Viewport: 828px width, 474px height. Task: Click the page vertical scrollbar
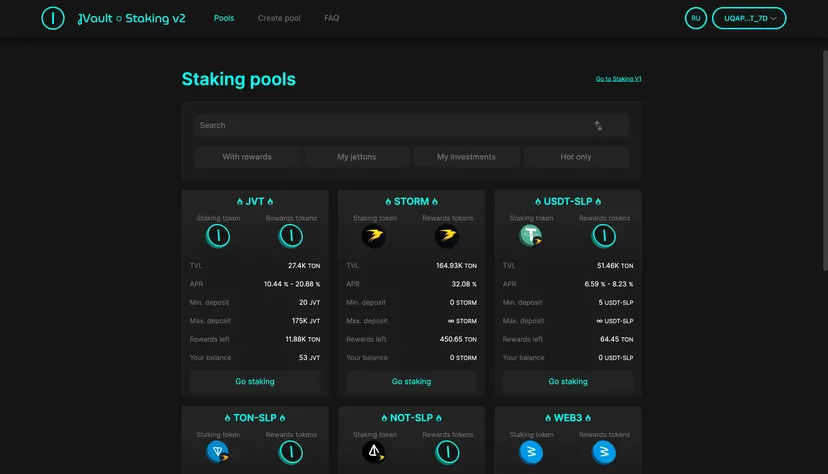(x=825, y=161)
